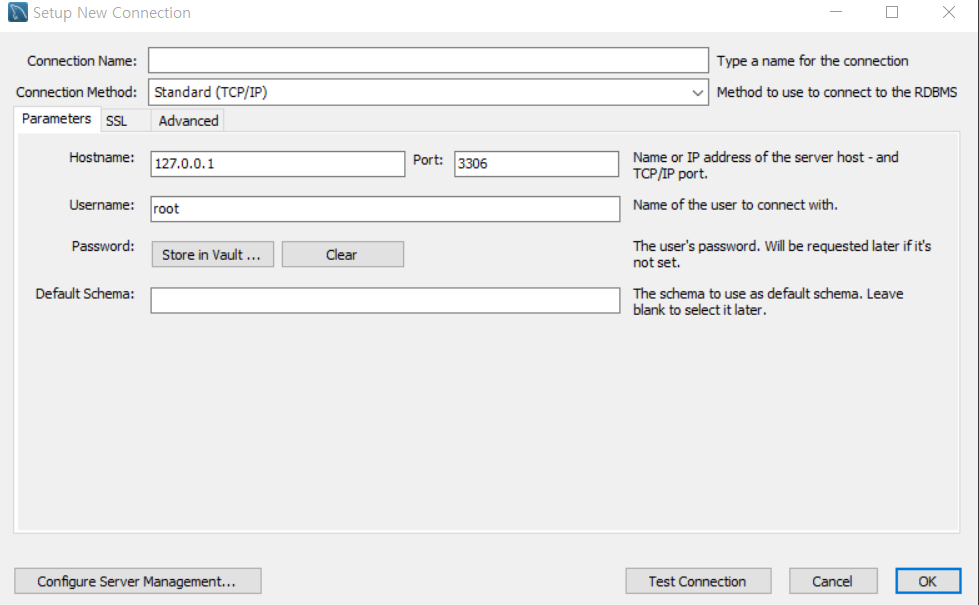
Task: Click the Default Schema input field
Action: point(384,300)
